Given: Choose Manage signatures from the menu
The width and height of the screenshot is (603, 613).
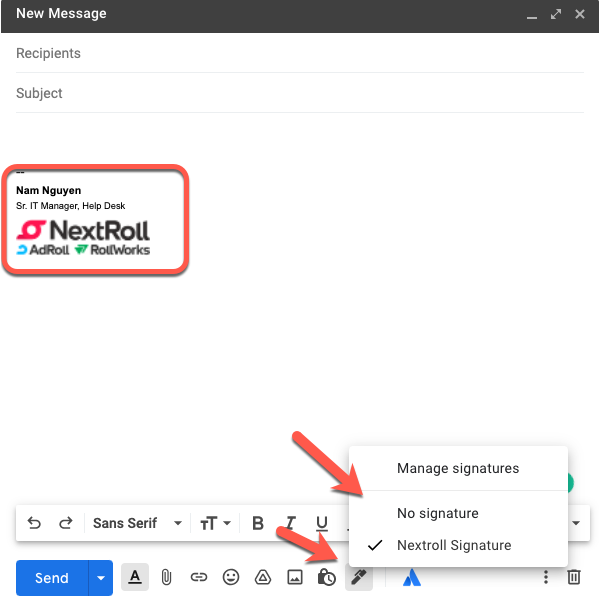Looking at the screenshot, I should click(458, 468).
